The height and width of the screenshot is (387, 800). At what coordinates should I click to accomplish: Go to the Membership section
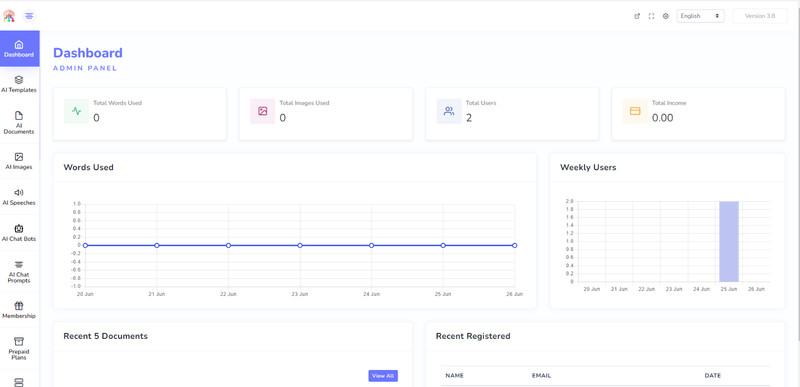coord(19,310)
